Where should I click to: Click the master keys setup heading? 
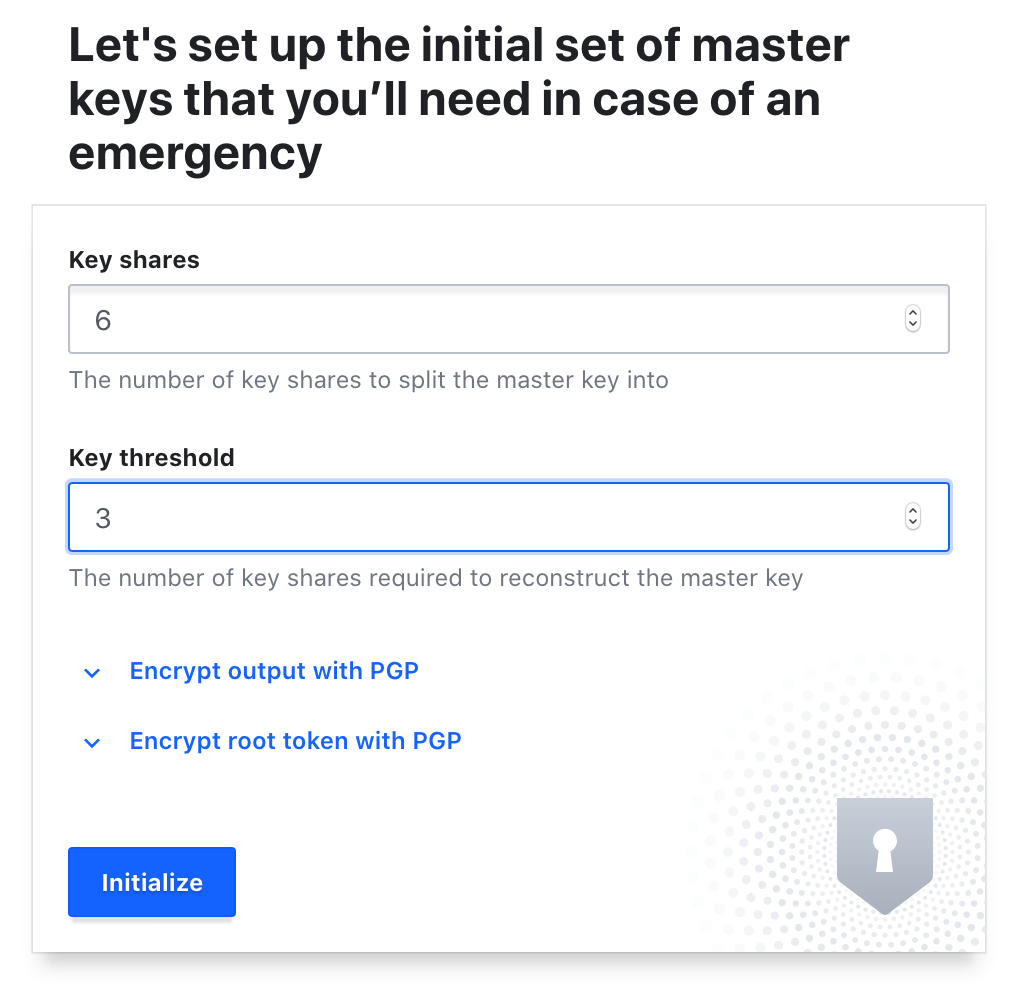(459, 99)
